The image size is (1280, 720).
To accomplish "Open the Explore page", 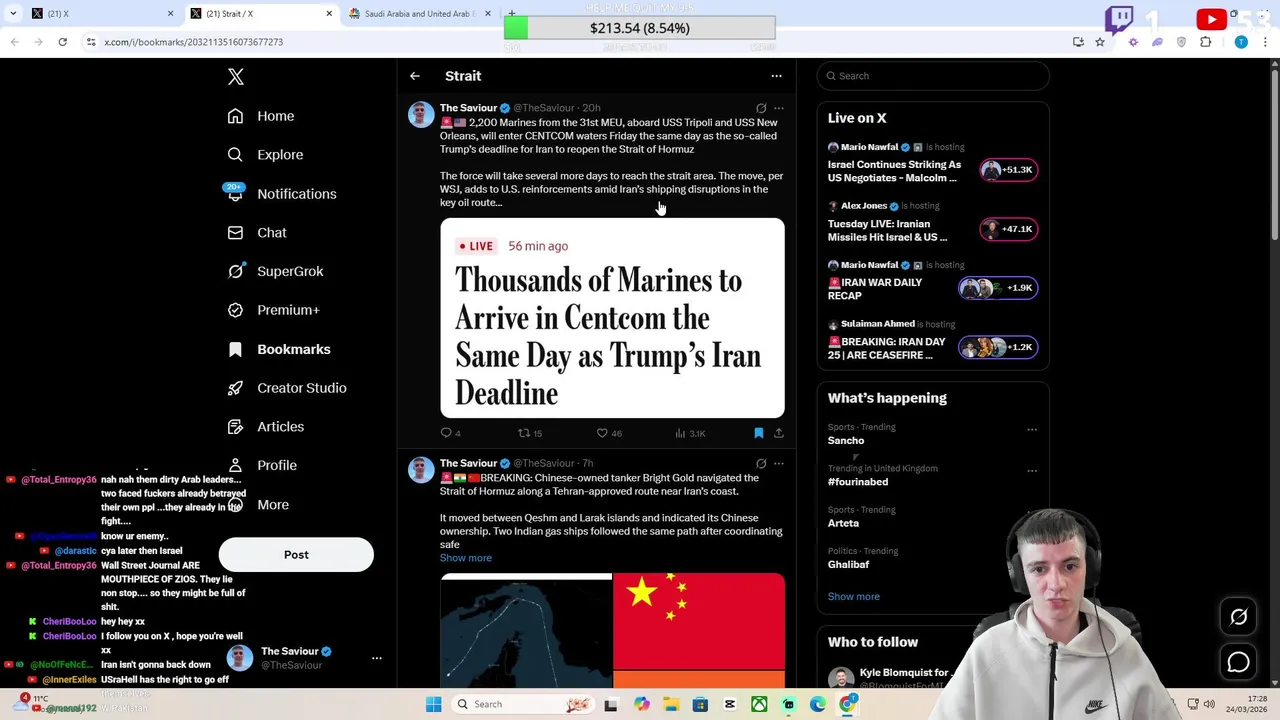I will pyautogui.click(x=265, y=155).
